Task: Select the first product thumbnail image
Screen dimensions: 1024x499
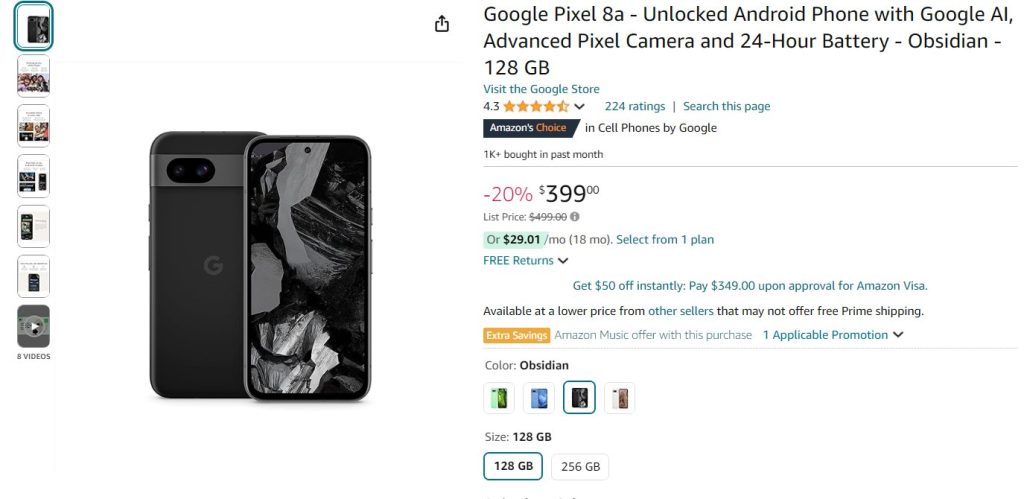Action: pyautogui.click(x=33, y=27)
